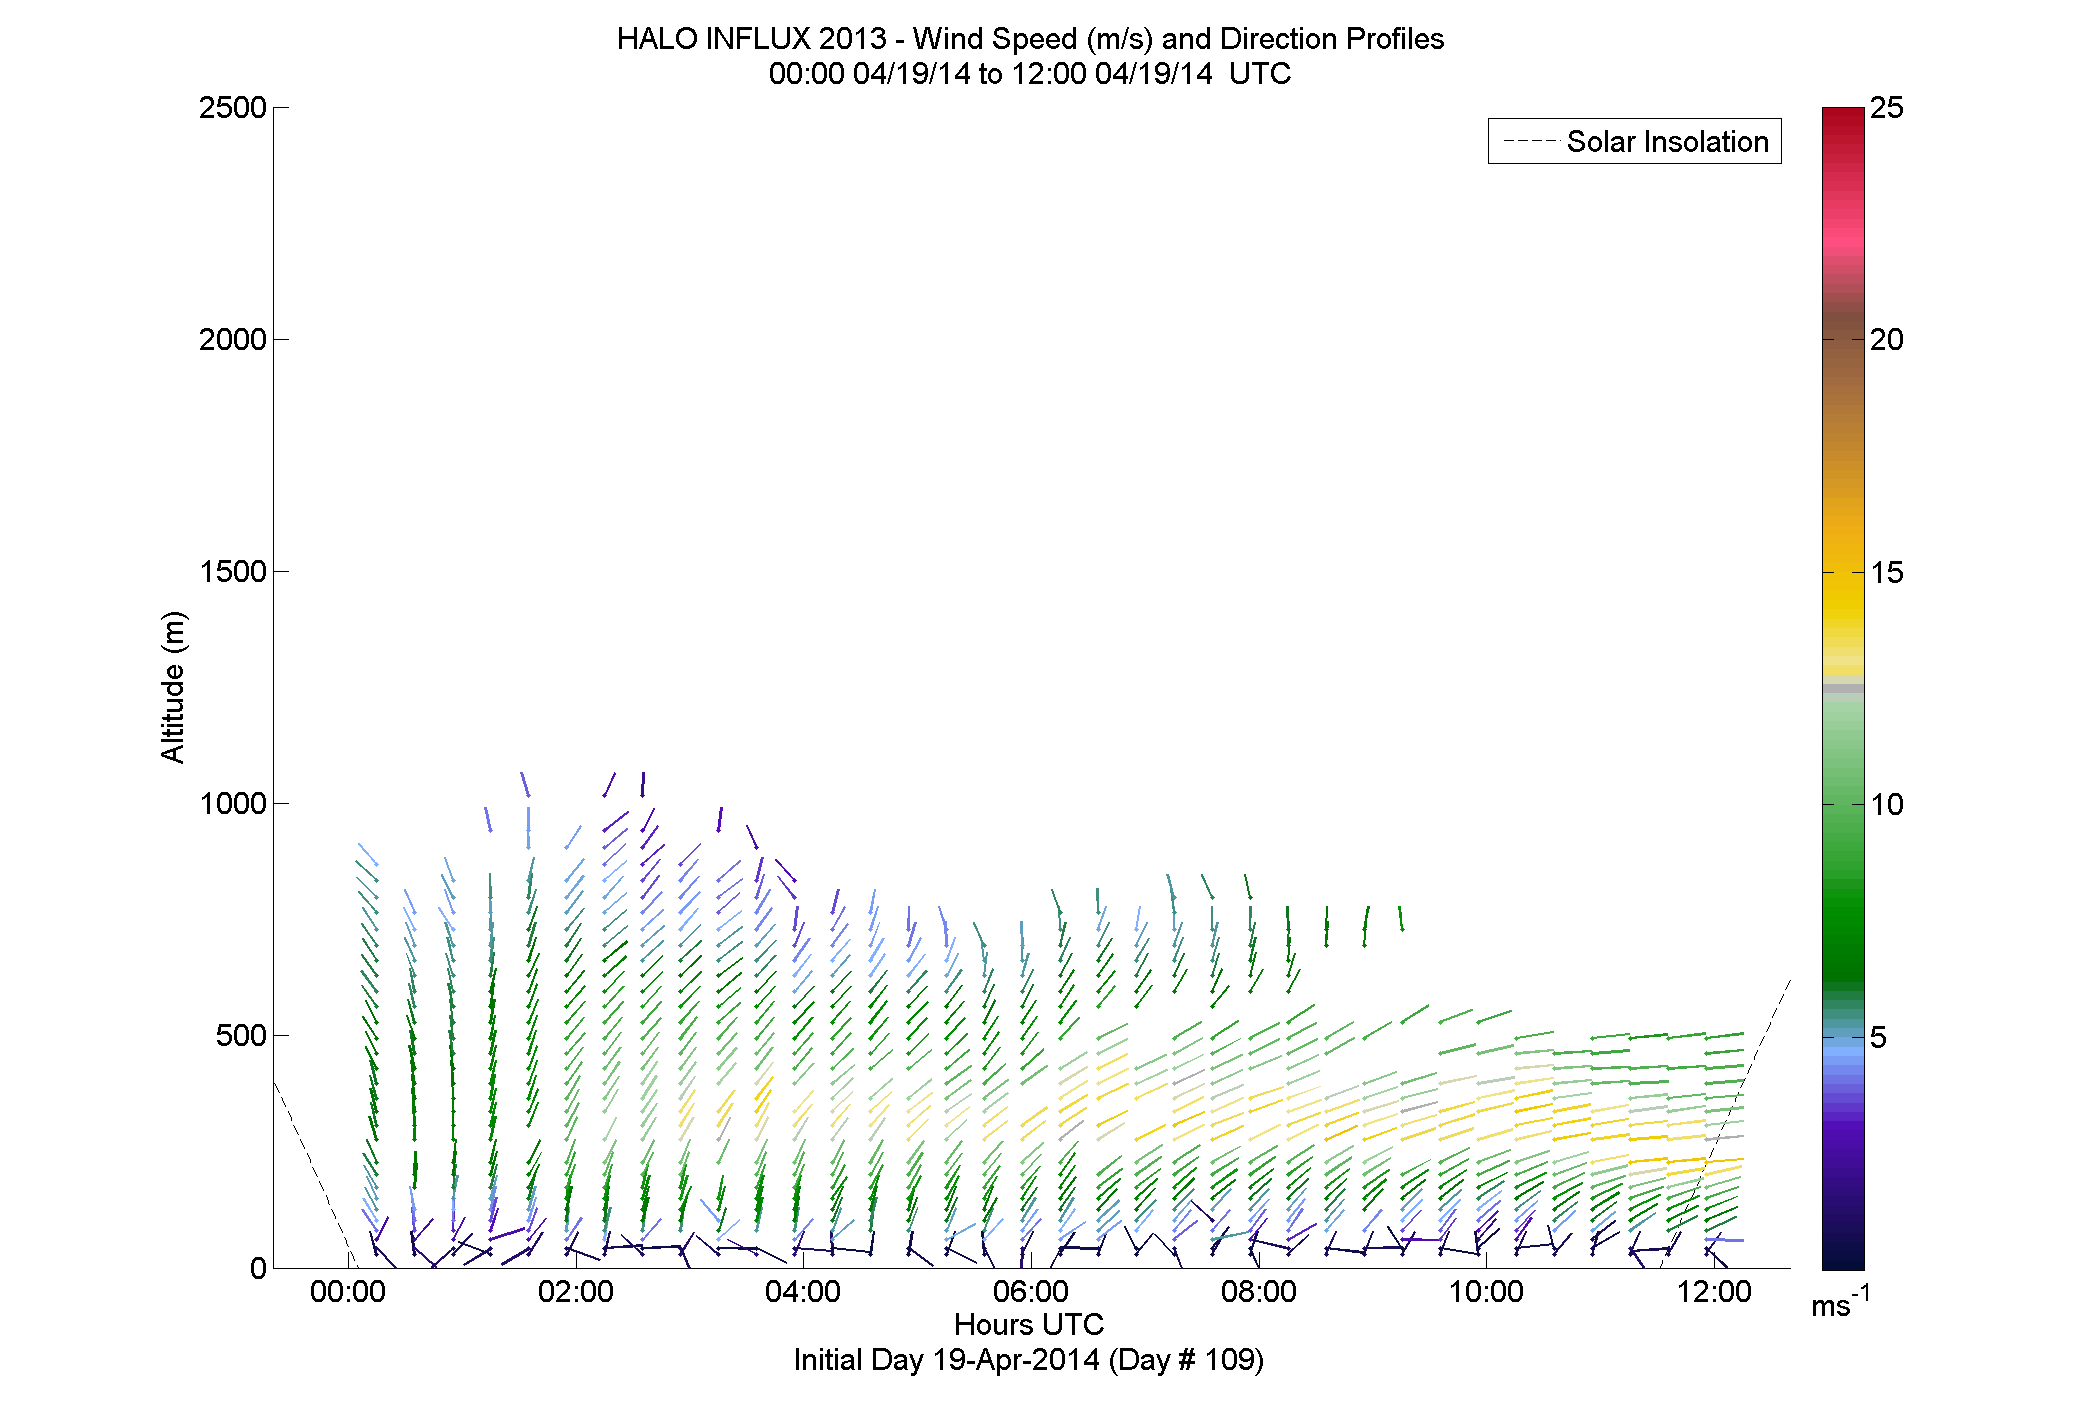
Task: Click the colorbar unit label 'ms-1'
Action: click(x=1841, y=1303)
